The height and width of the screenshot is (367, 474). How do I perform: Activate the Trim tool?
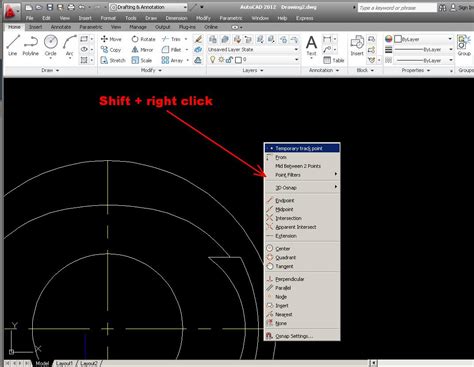171,39
